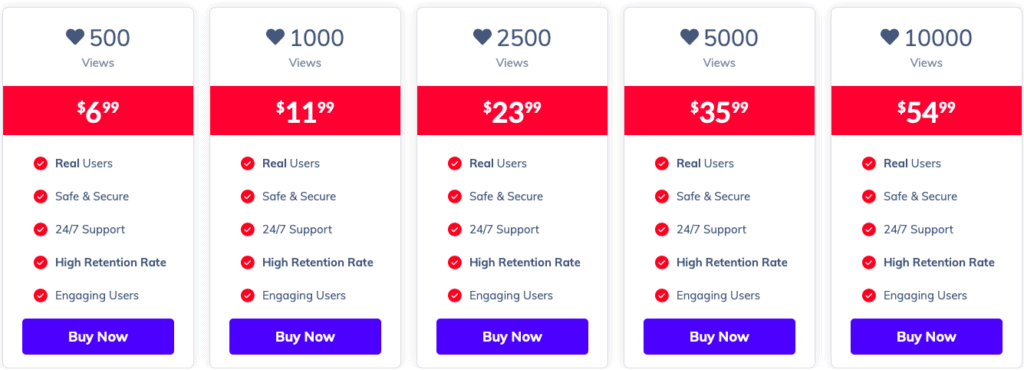Buy Now for the 5000 Views package
This screenshot has width=1024, height=370.
pos(719,337)
